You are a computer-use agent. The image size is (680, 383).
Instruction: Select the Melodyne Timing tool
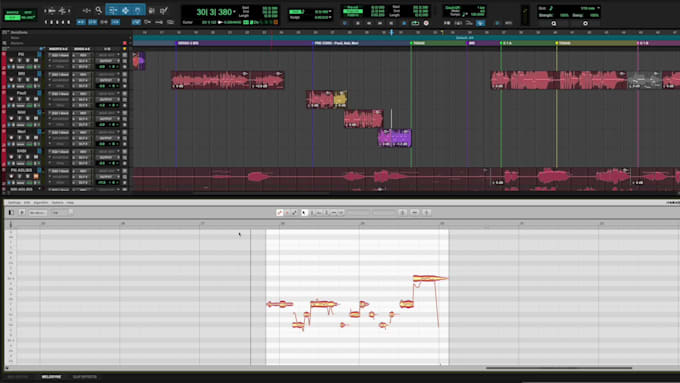(x=333, y=213)
